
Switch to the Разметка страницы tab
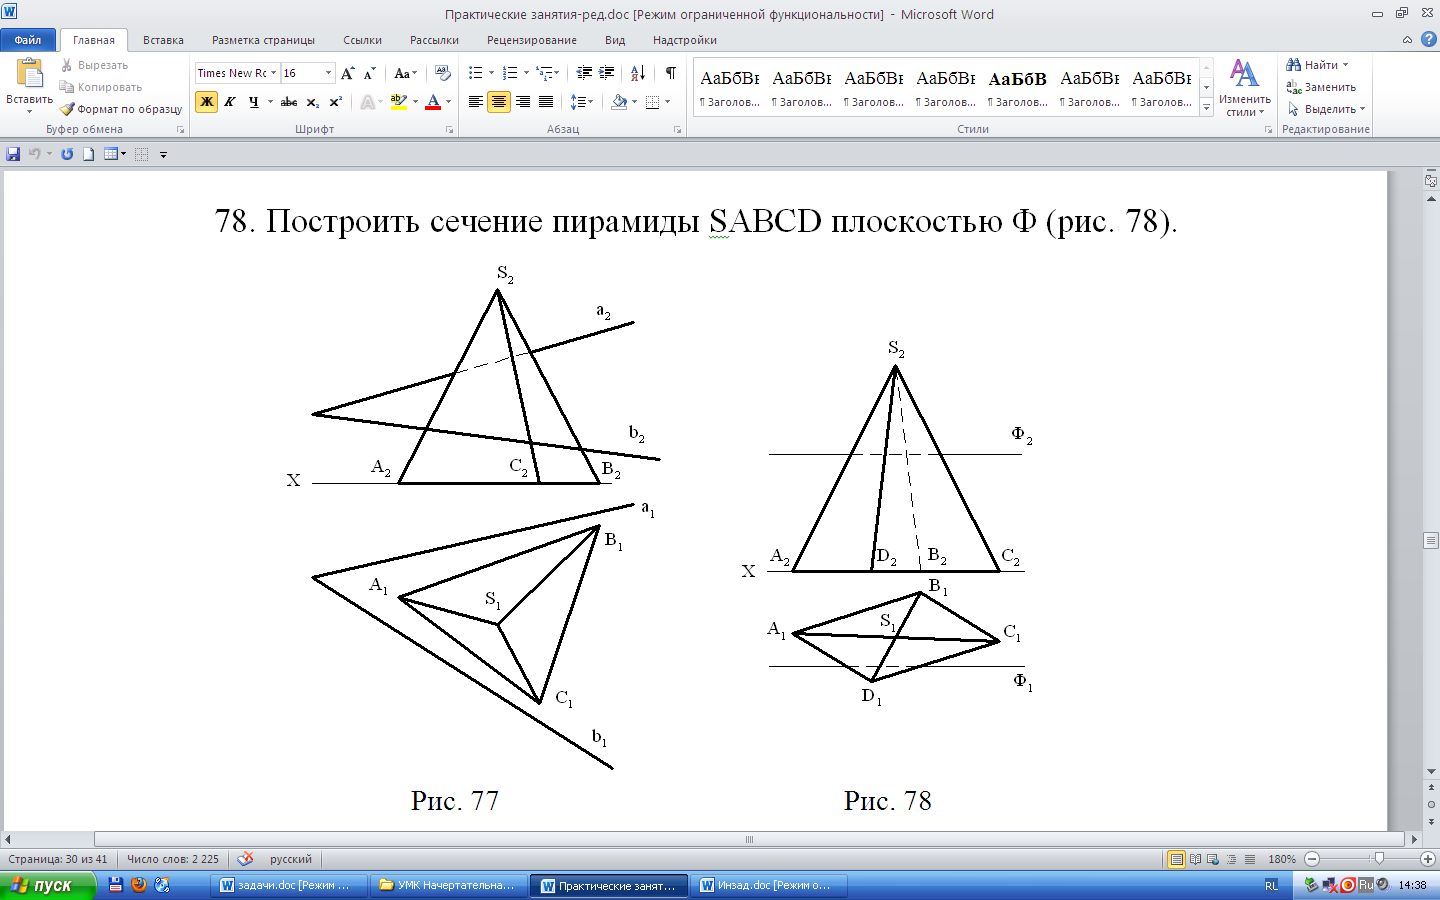point(263,40)
